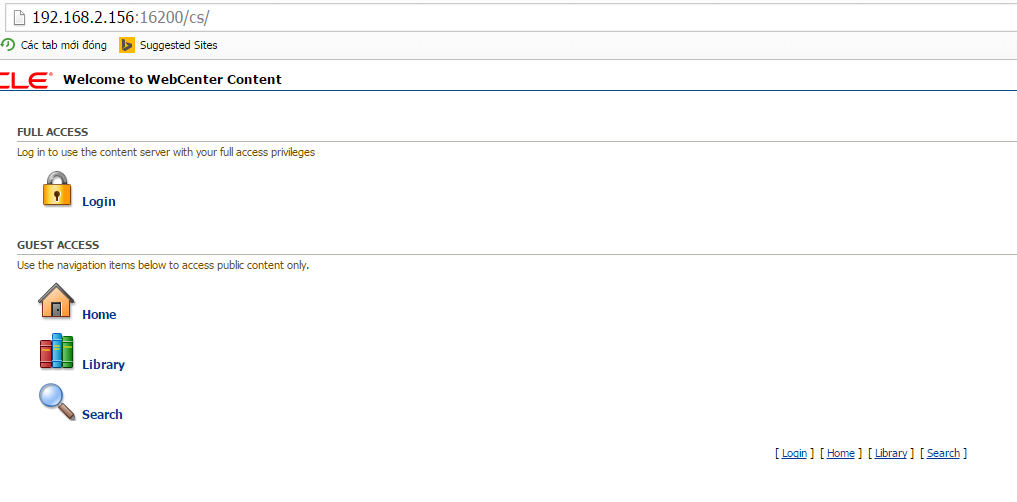
Task: Open the bold Library link beside the books
Action: click(103, 365)
